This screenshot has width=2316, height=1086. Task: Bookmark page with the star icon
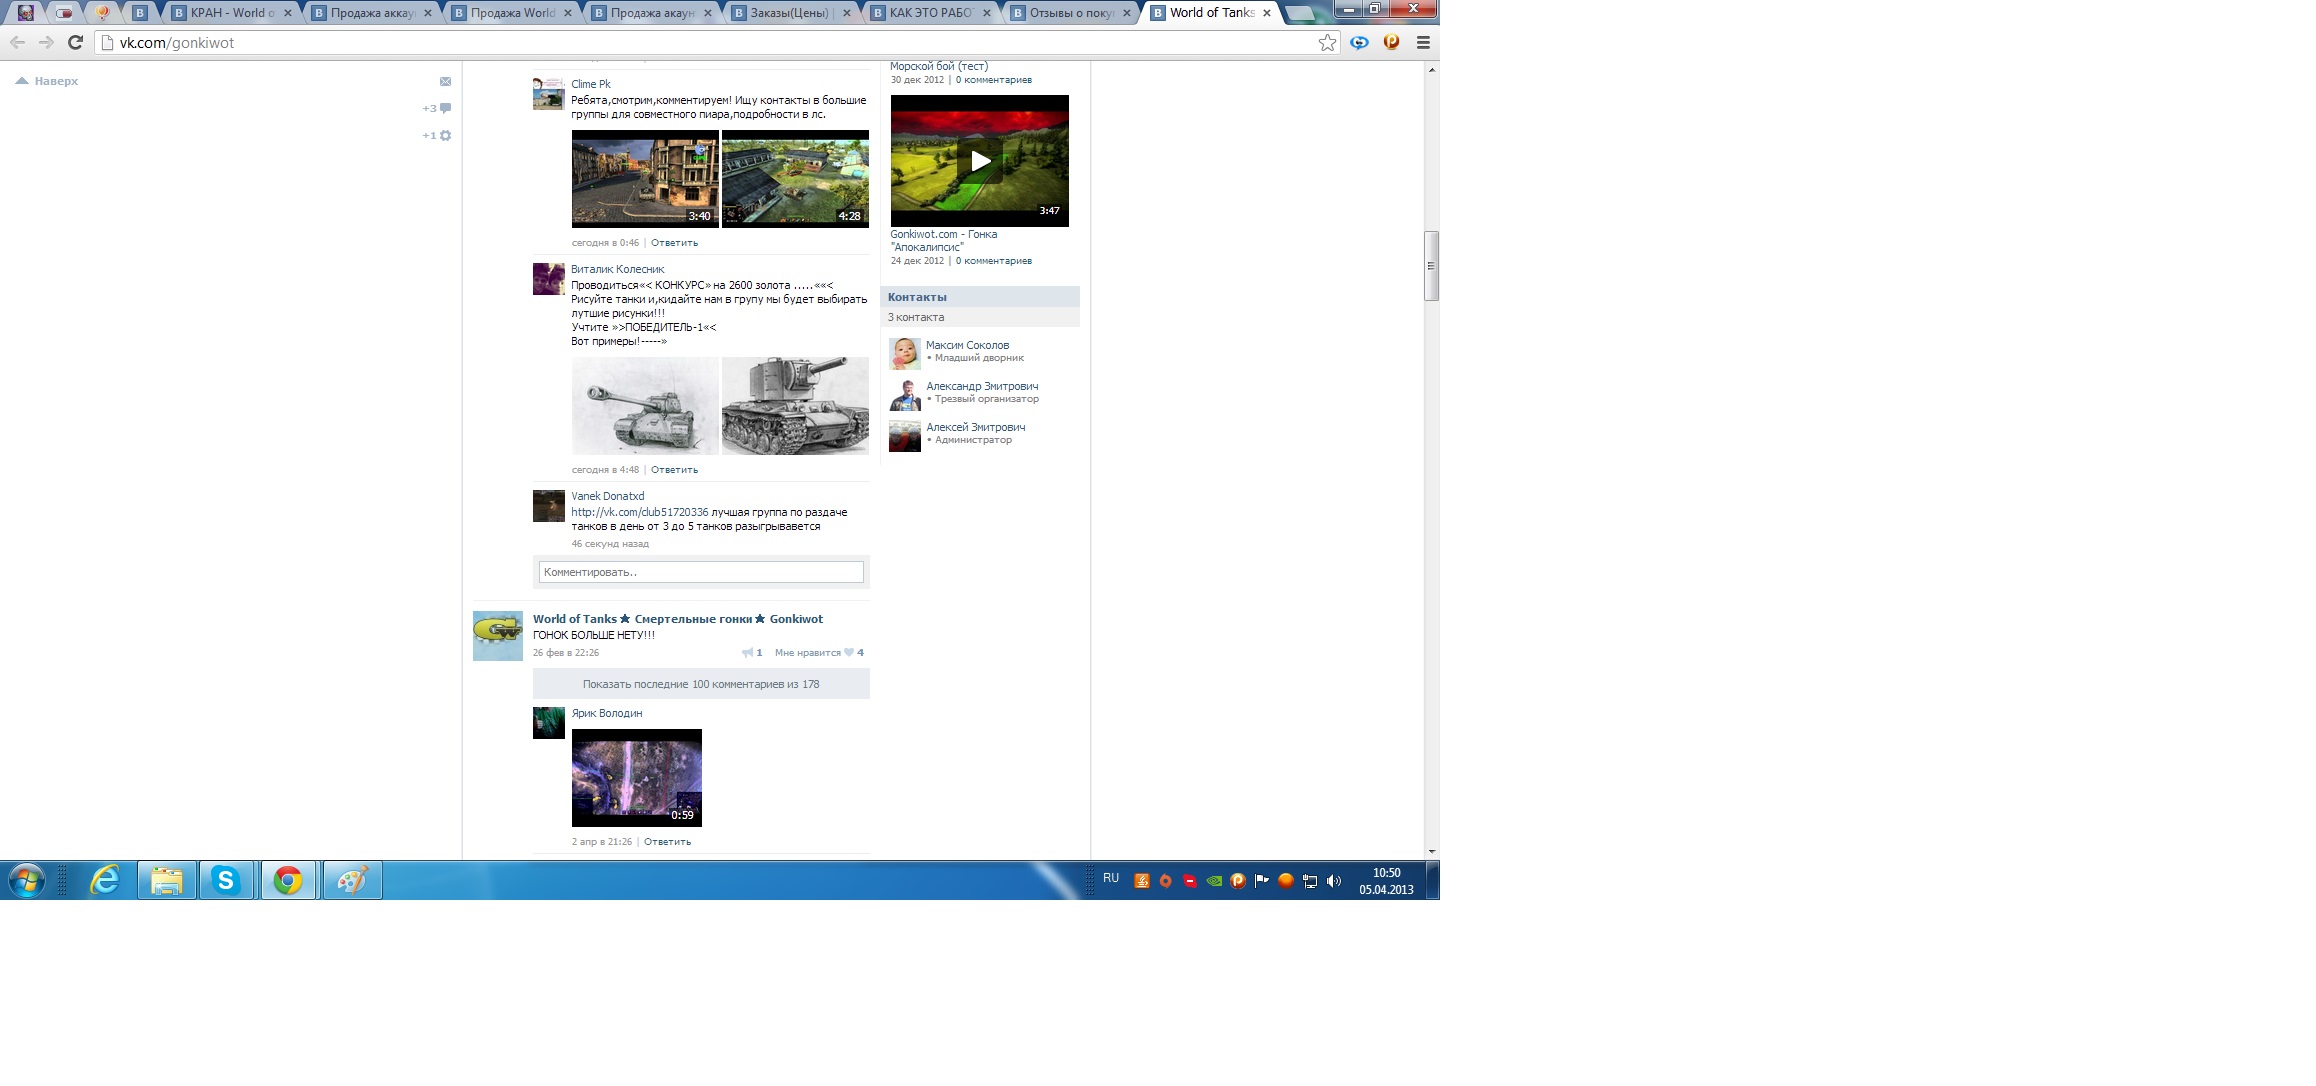1327,42
